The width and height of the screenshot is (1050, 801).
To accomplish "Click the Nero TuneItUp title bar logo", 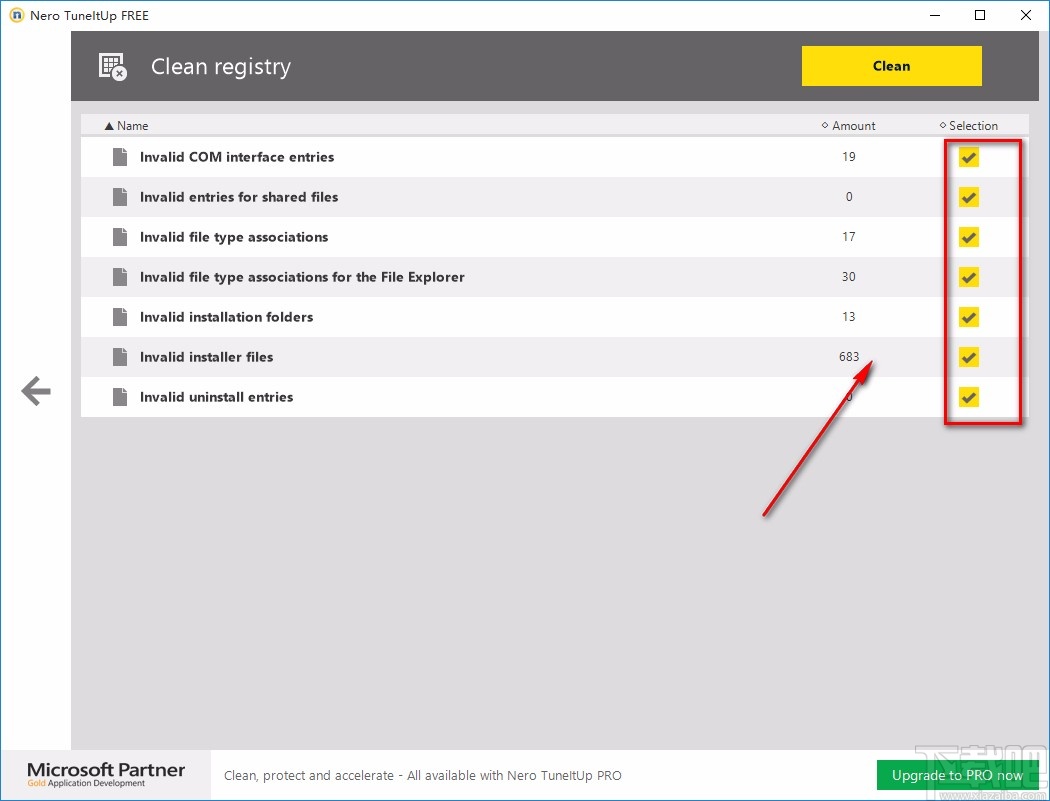I will pos(16,15).
